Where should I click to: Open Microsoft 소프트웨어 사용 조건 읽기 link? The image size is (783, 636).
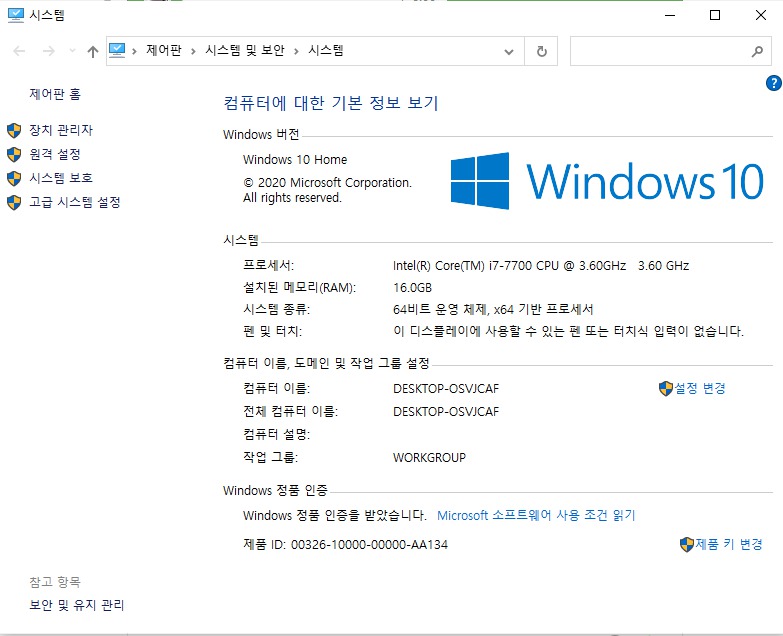536,515
